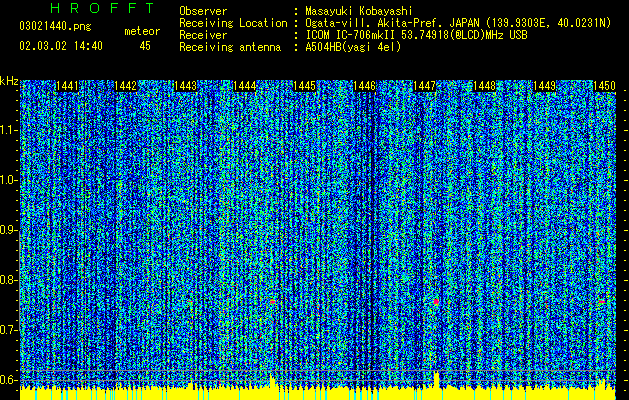Click the HROFFT title text
The image size is (629, 400).
102,8
